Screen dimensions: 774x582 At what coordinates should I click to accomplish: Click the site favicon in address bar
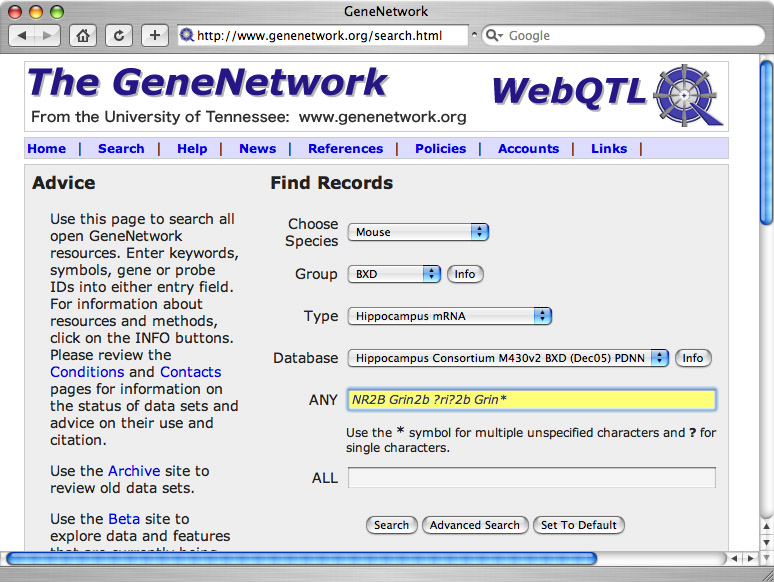coord(186,35)
